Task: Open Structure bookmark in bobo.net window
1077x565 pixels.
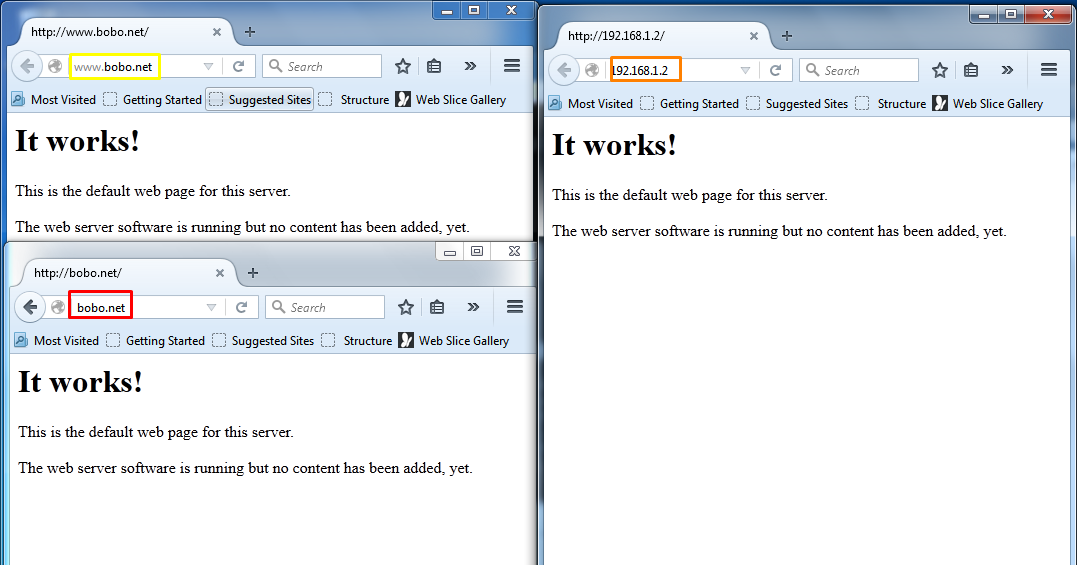Action: click(356, 341)
